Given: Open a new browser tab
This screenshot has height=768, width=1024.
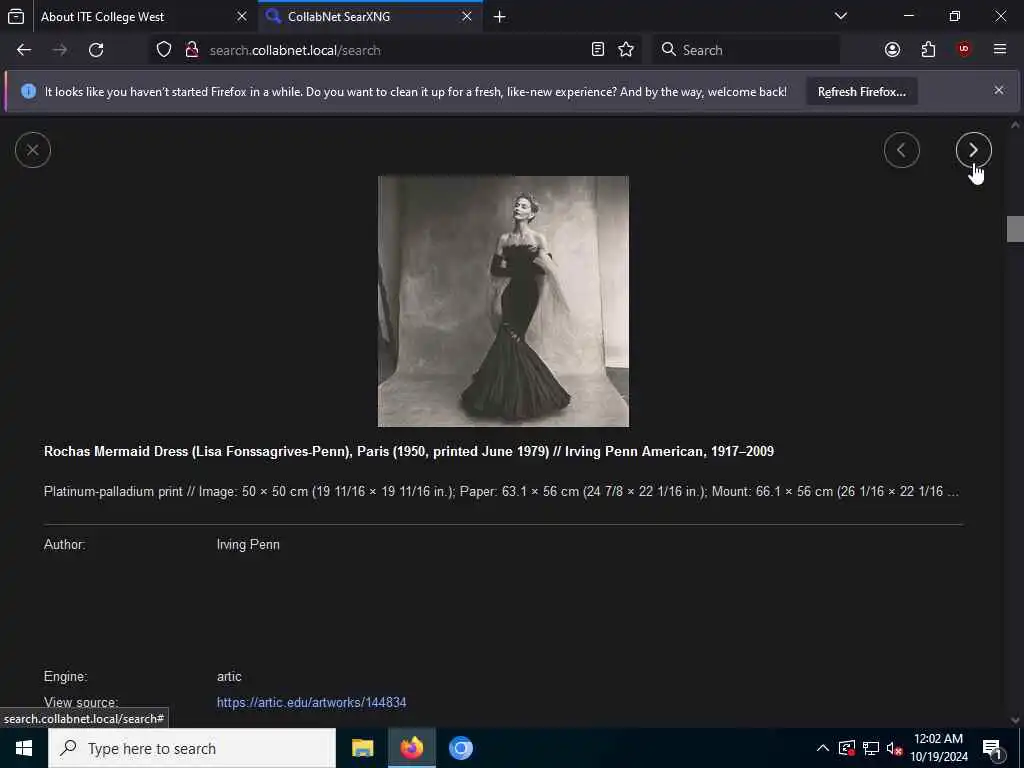Looking at the screenshot, I should click(500, 17).
